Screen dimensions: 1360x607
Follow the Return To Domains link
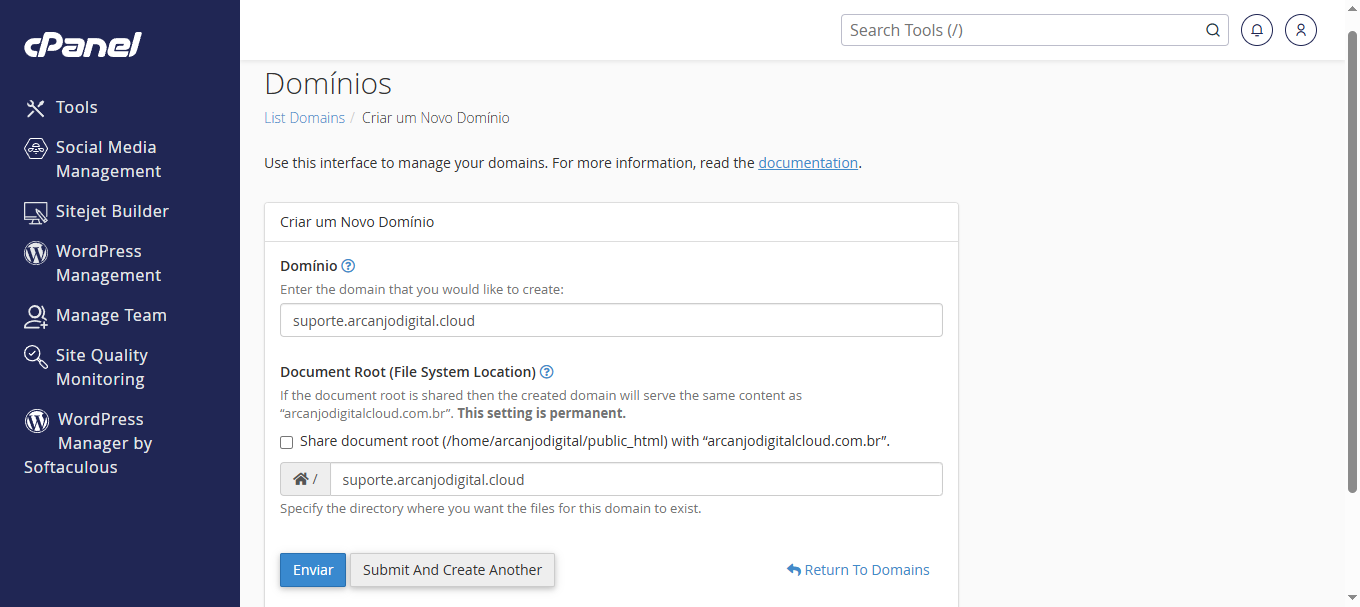pos(866,570)
